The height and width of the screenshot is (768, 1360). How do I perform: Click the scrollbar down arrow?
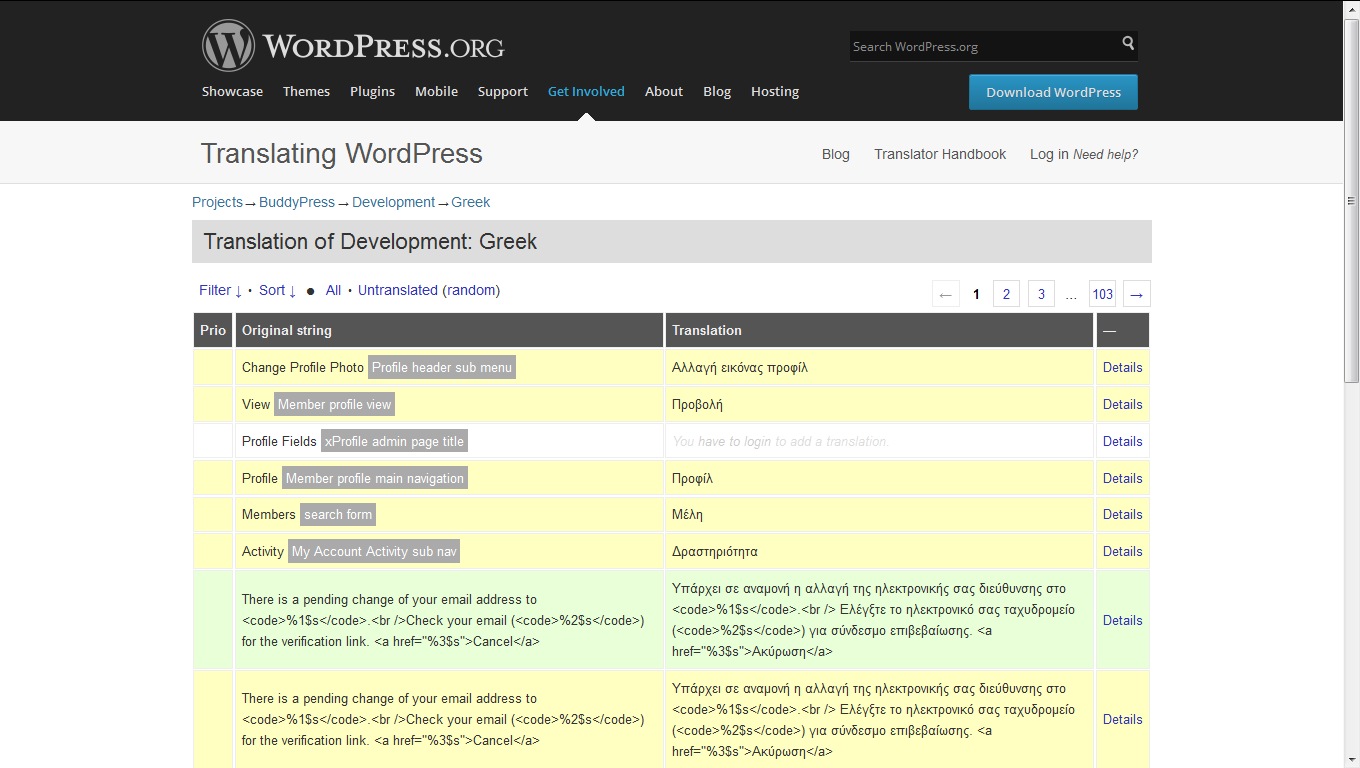coord(1351,759)
